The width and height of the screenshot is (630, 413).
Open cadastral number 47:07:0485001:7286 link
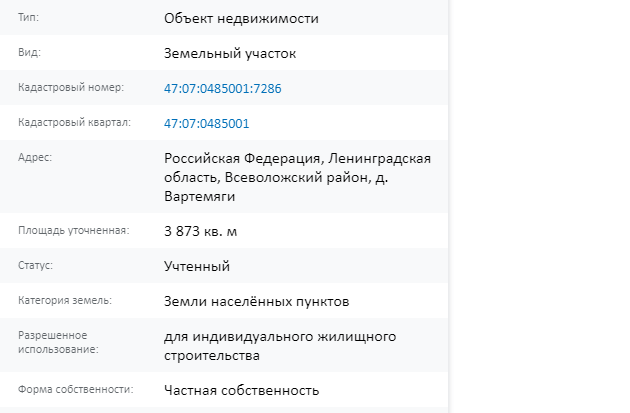tap(223, 88)
